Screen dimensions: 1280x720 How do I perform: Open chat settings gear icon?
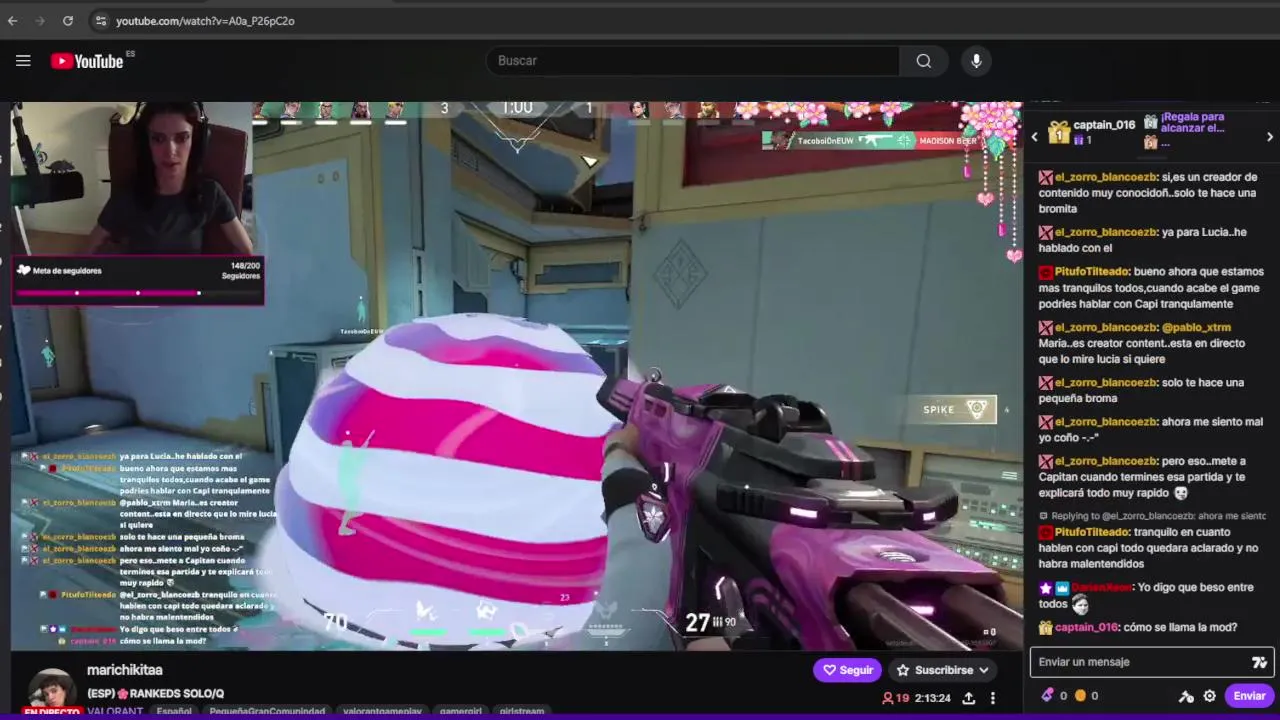click(1209, 696)
